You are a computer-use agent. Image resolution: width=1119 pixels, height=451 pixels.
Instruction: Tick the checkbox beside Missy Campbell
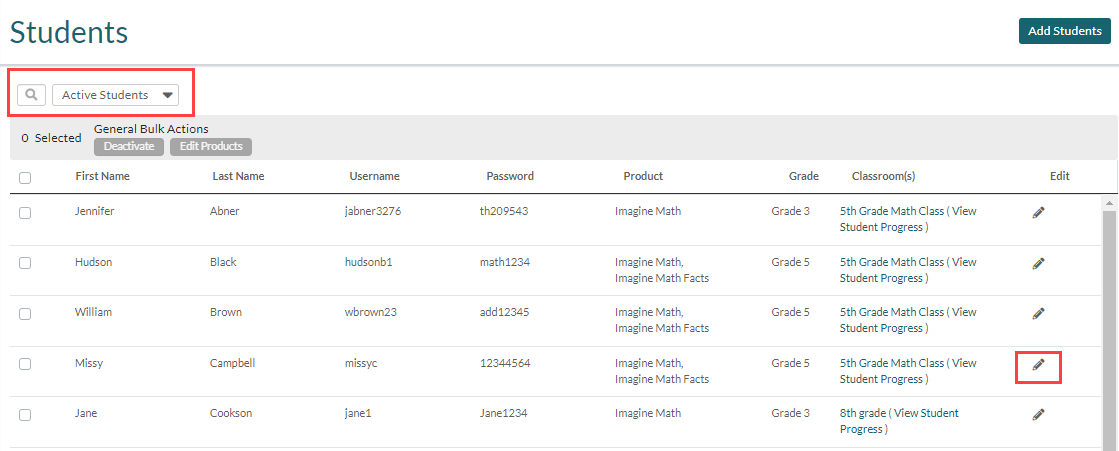(25, 364)
